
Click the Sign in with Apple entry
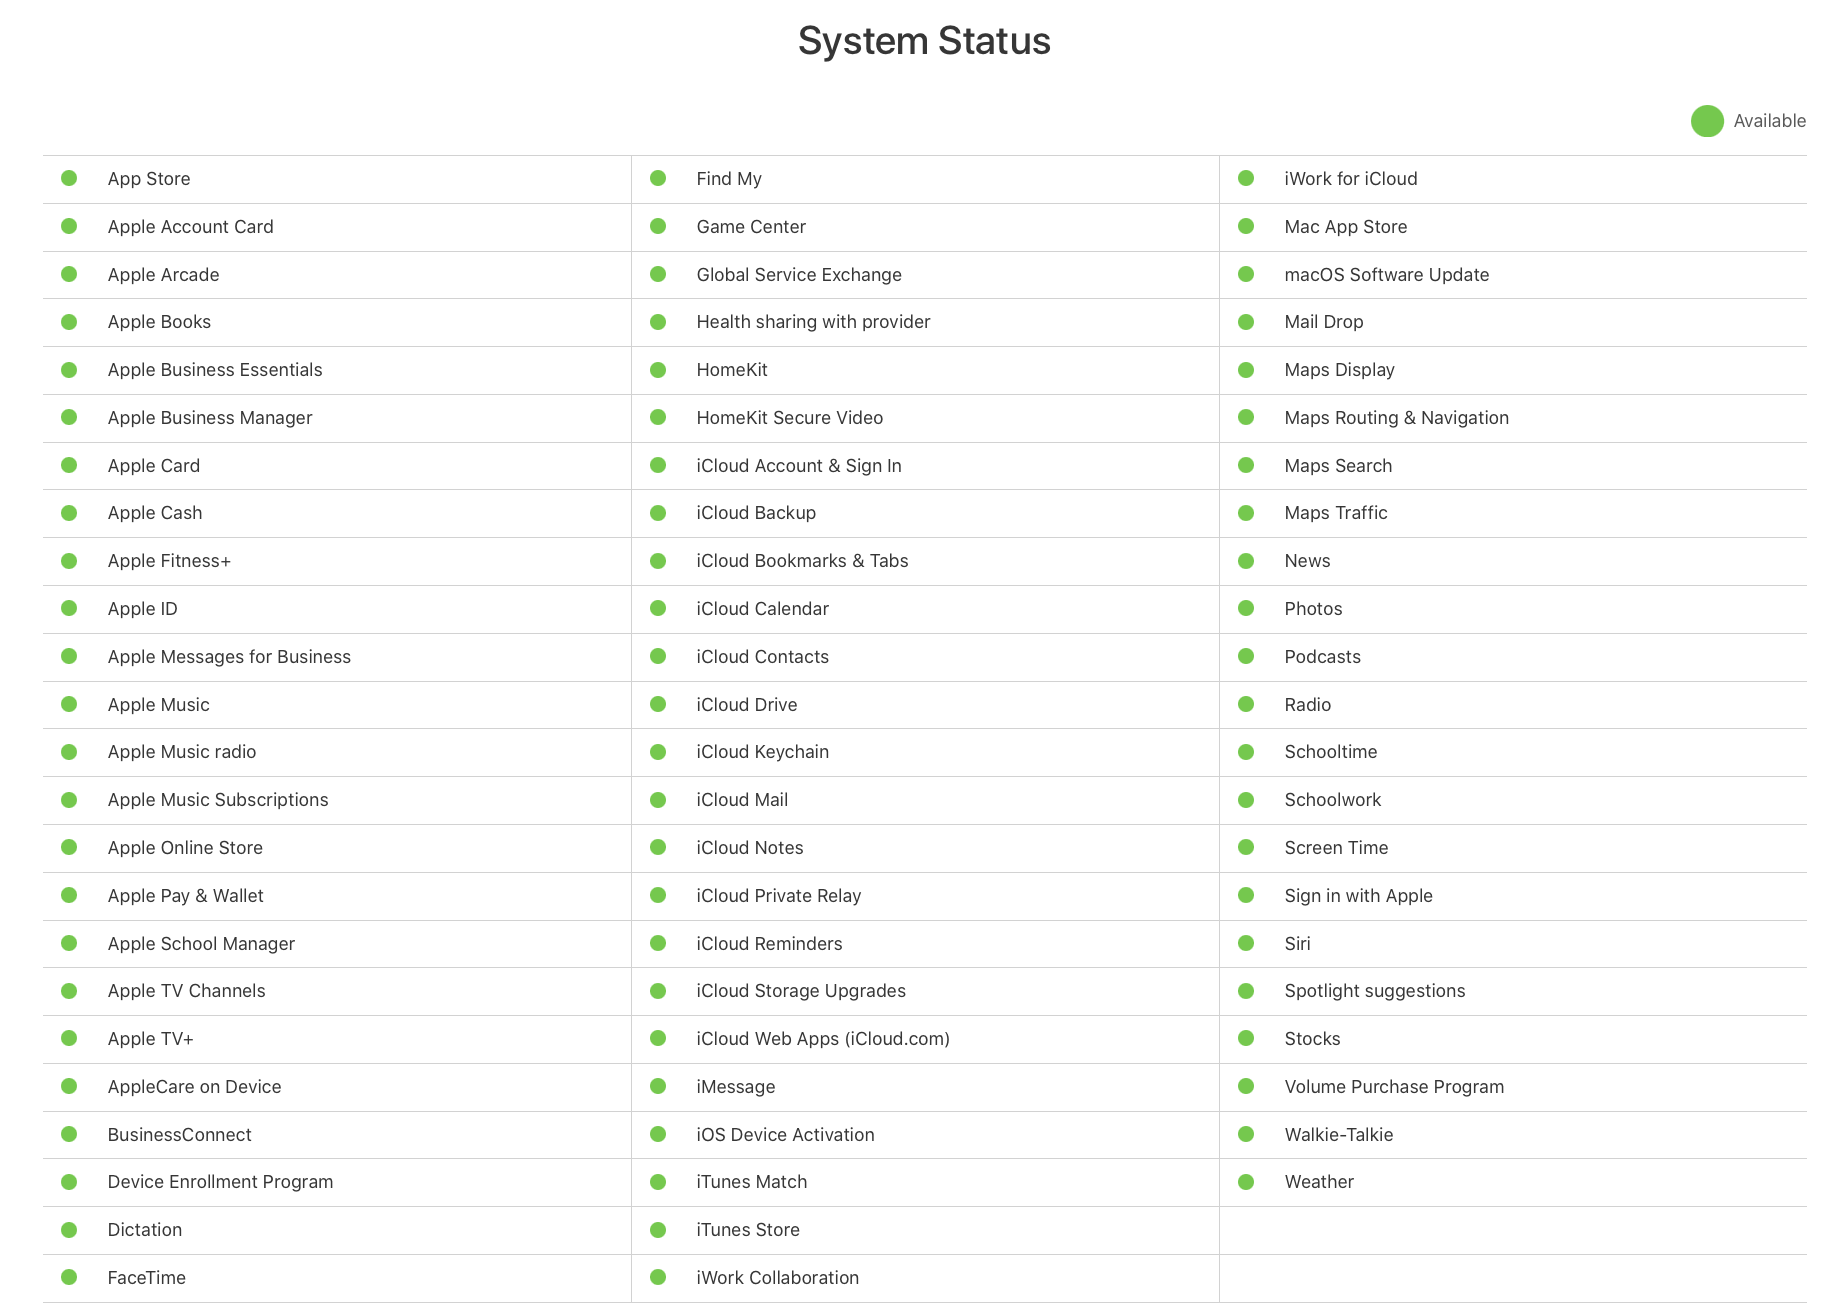pyautogui.click(x=1358, y=896)
